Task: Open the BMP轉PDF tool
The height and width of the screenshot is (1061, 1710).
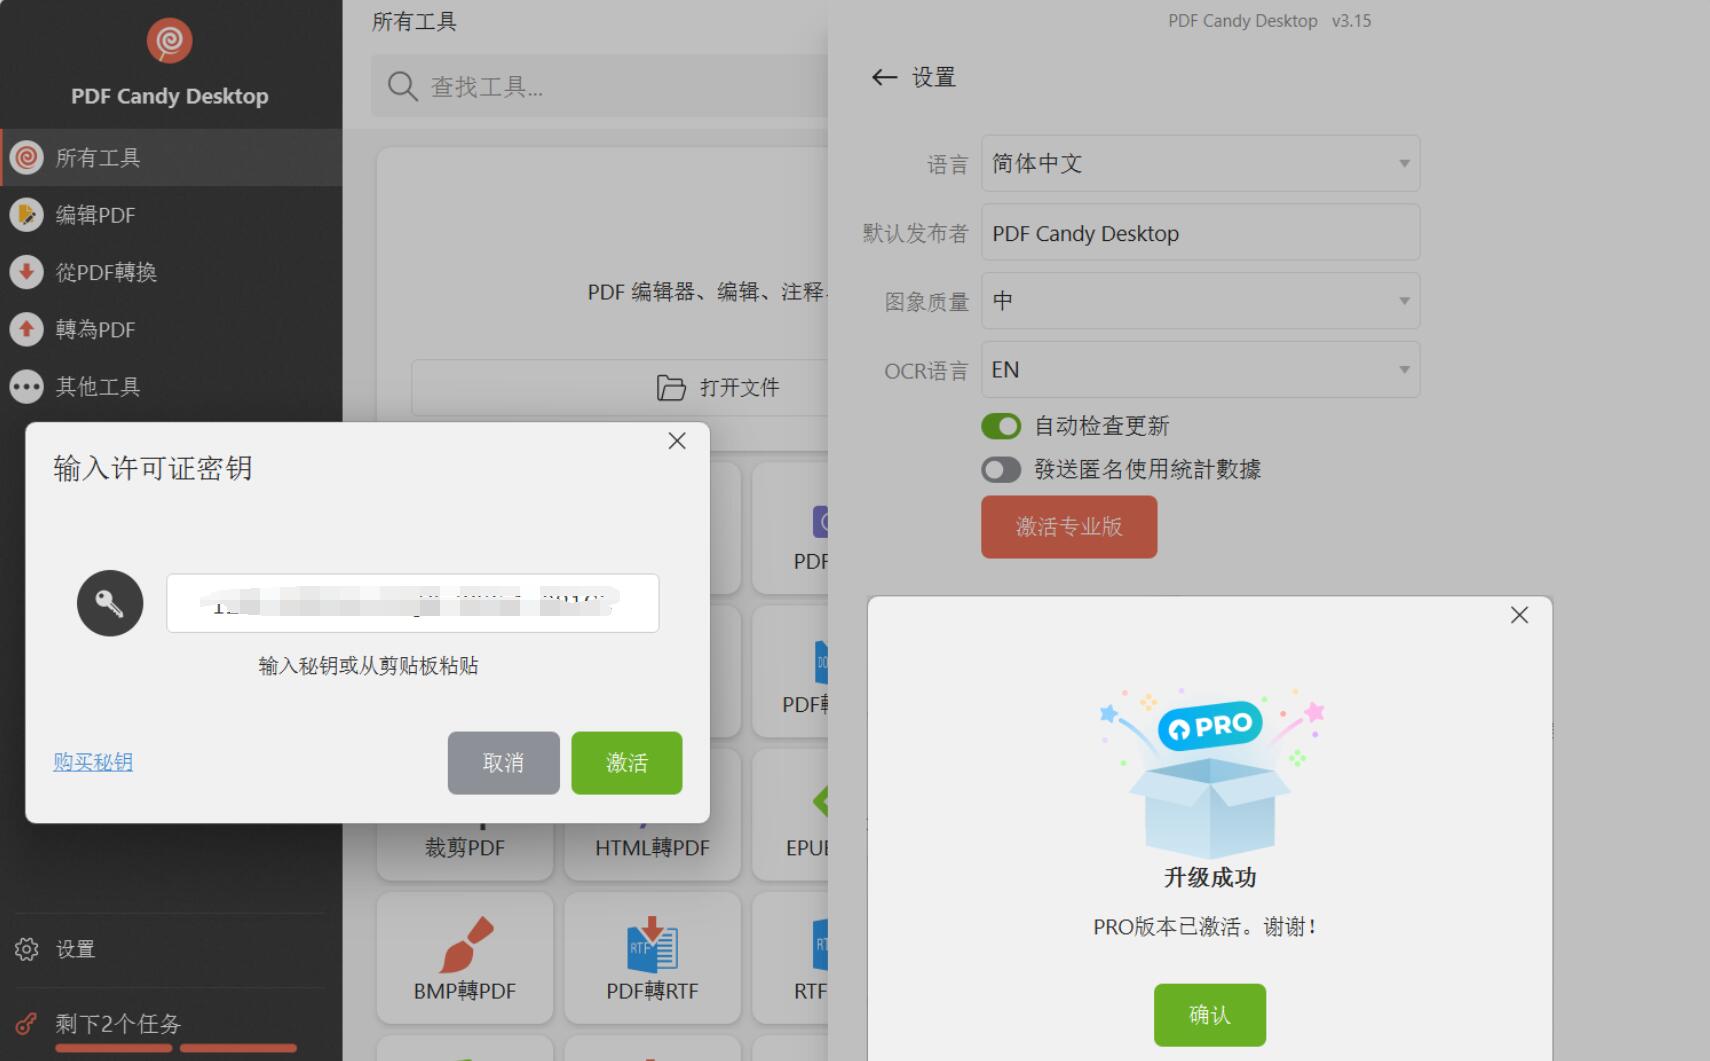Action: click(465, 958)
